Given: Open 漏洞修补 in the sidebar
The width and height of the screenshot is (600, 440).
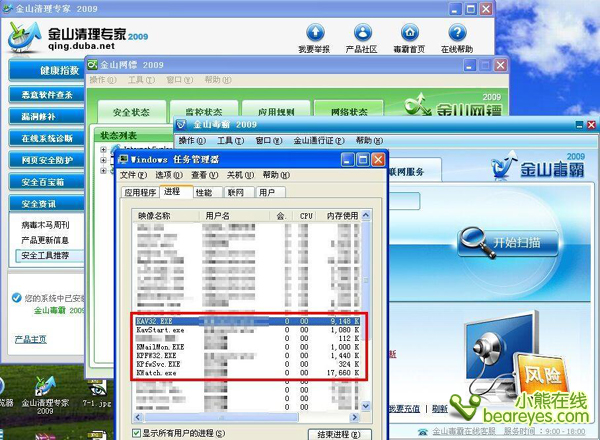Looking at the screenshot, I should point(47,116).
